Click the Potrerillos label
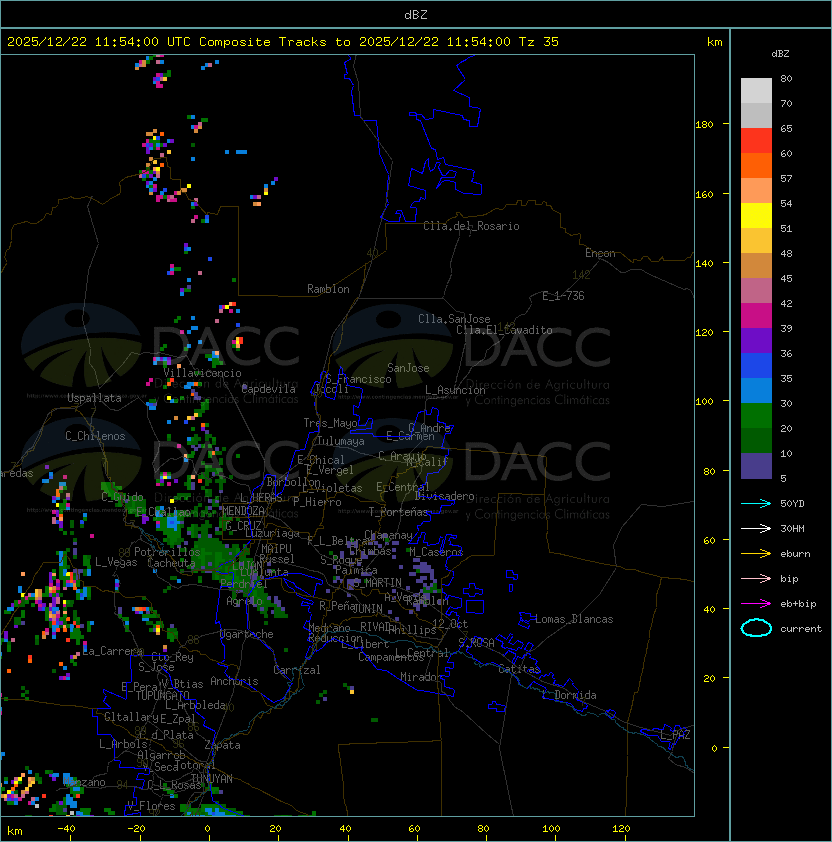This screenshot has width=832, height=842. tap(167, 551)
